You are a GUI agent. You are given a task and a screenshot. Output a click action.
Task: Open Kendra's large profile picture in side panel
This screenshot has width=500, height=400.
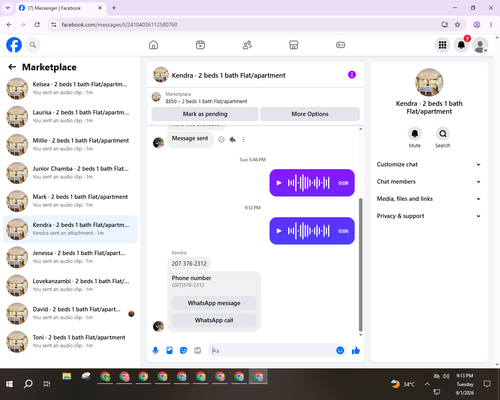coord(429,82)
